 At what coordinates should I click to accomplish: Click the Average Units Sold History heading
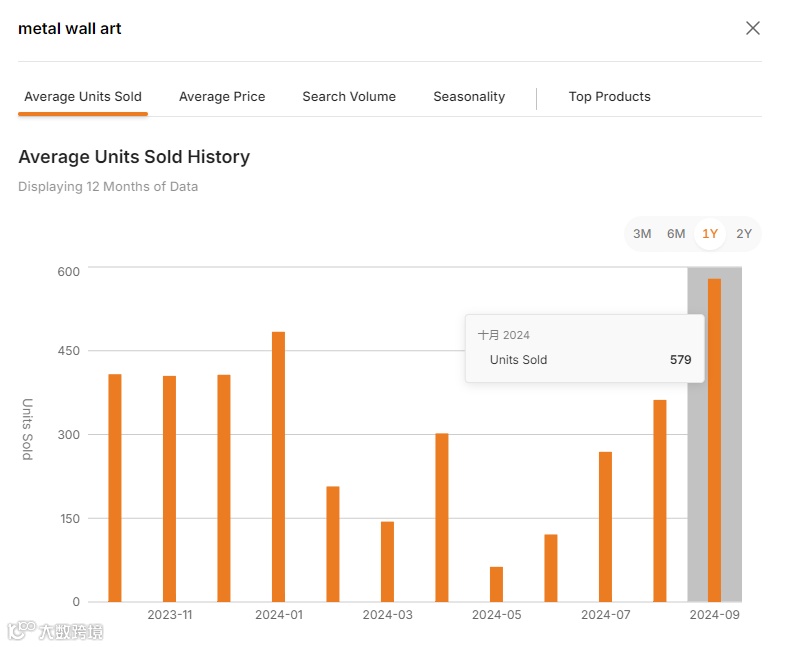134,157
